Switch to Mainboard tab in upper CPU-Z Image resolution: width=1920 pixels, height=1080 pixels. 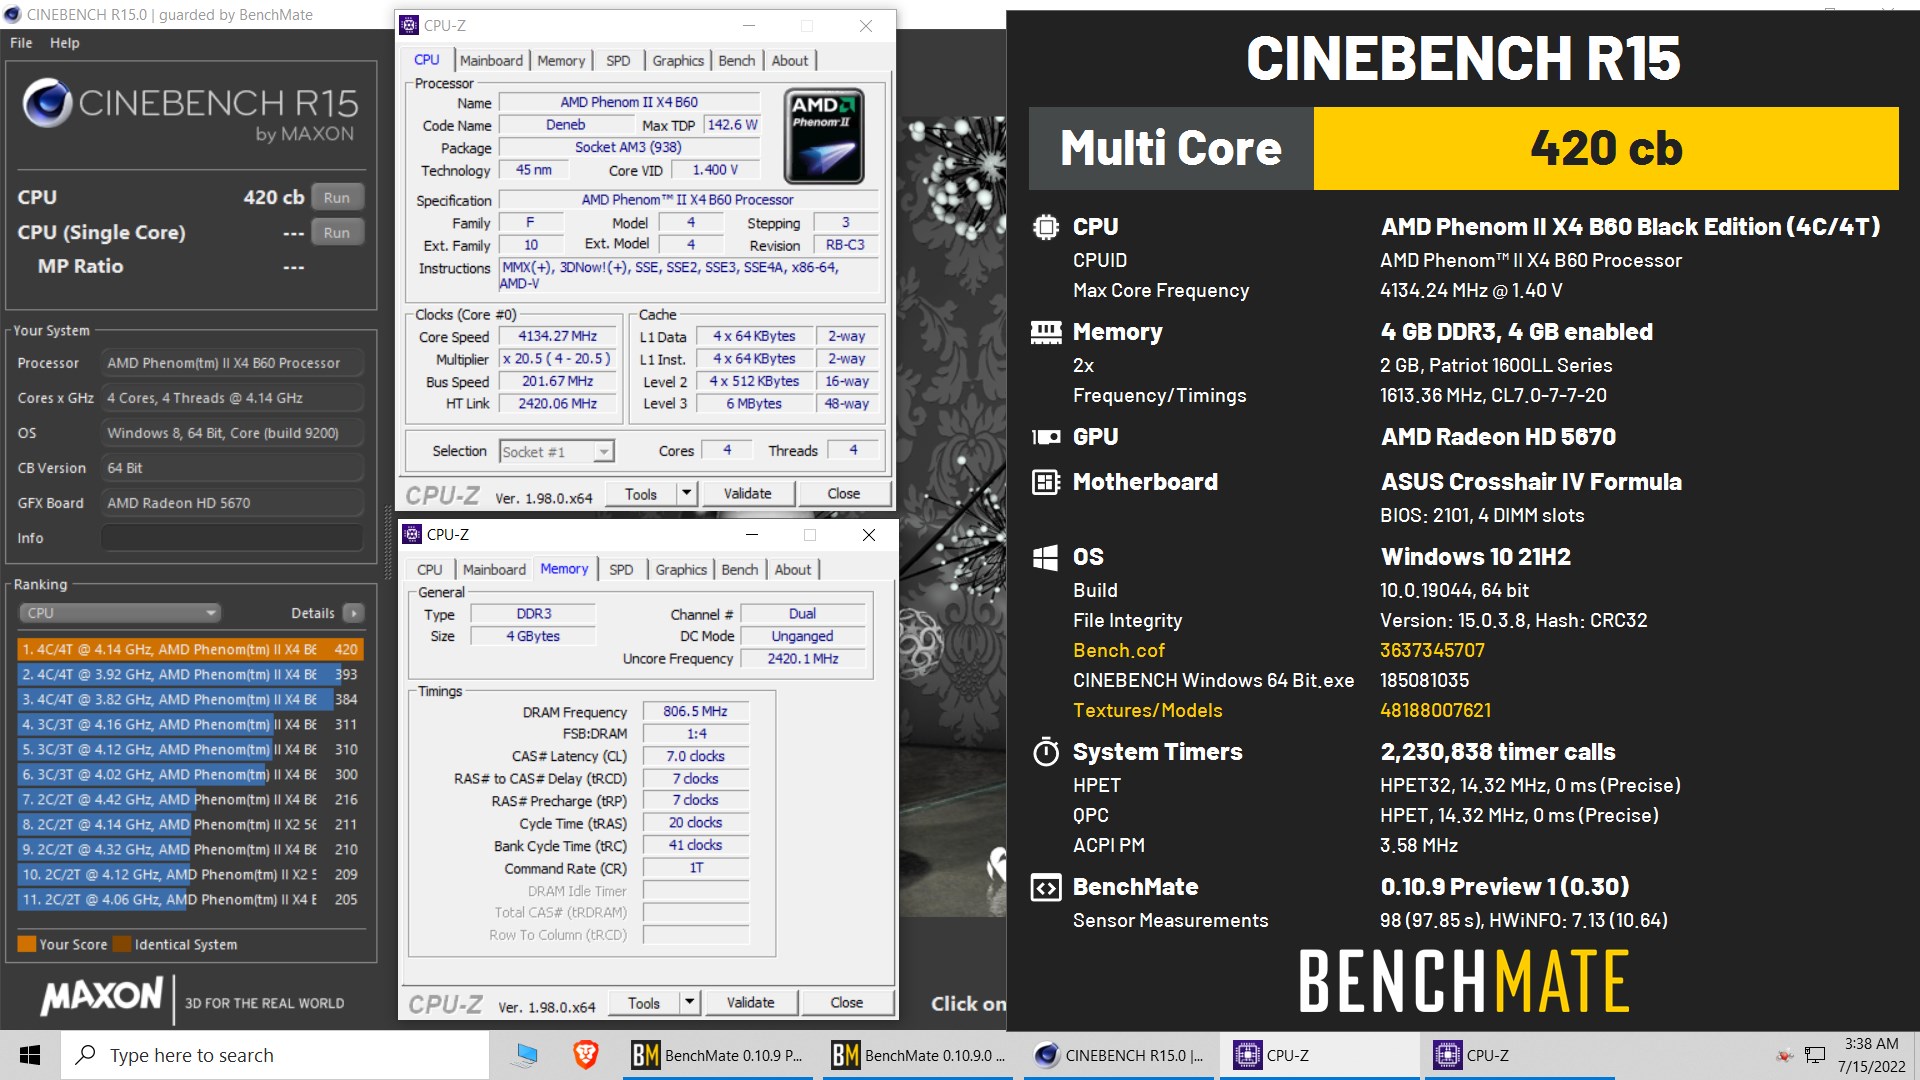(x=491, y=61)
